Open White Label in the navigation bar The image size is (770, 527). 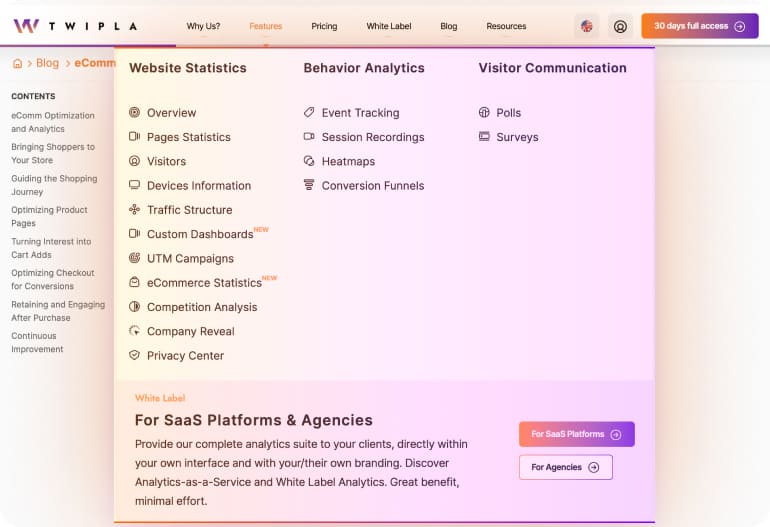click(x=389, y=26)
